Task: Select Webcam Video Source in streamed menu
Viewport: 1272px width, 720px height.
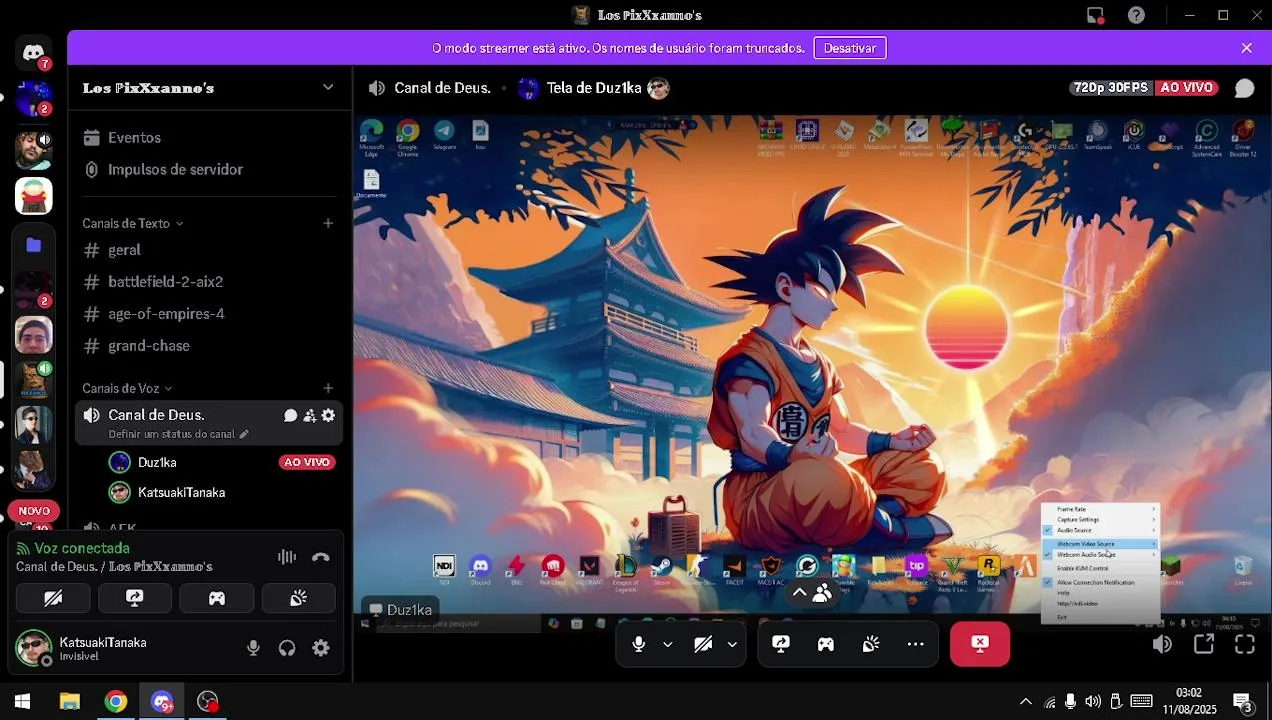Action: coord(1099,544)
